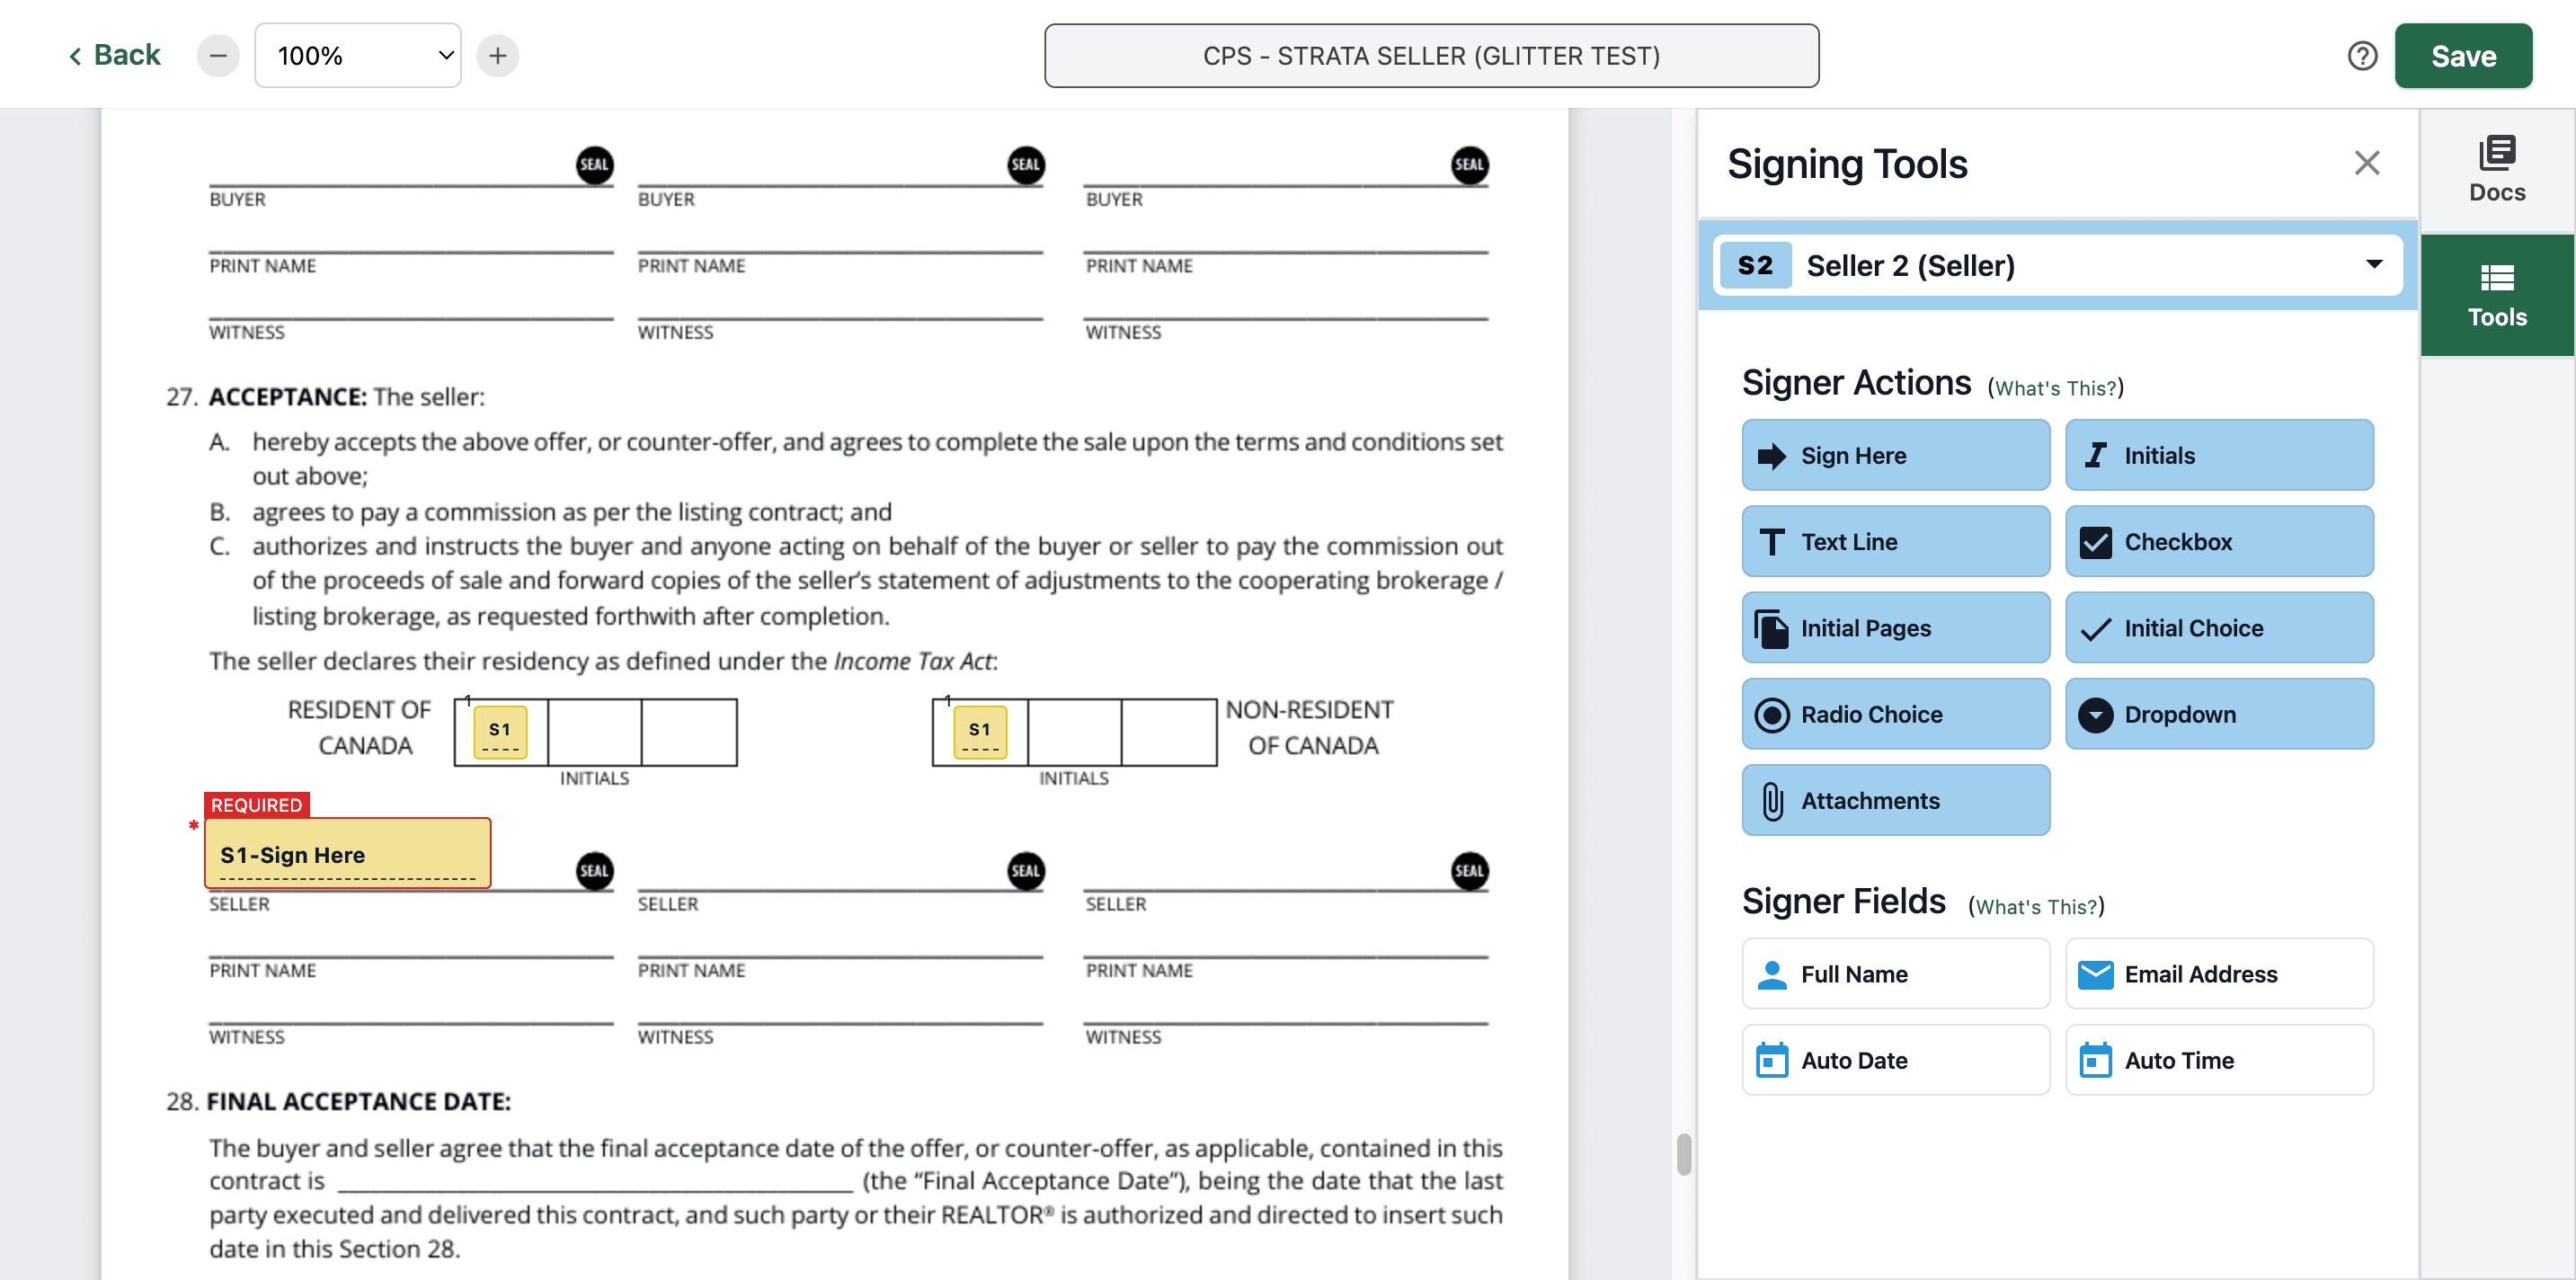
Task: Choose the Initial Pages tool
Action: coord(1895,628)
